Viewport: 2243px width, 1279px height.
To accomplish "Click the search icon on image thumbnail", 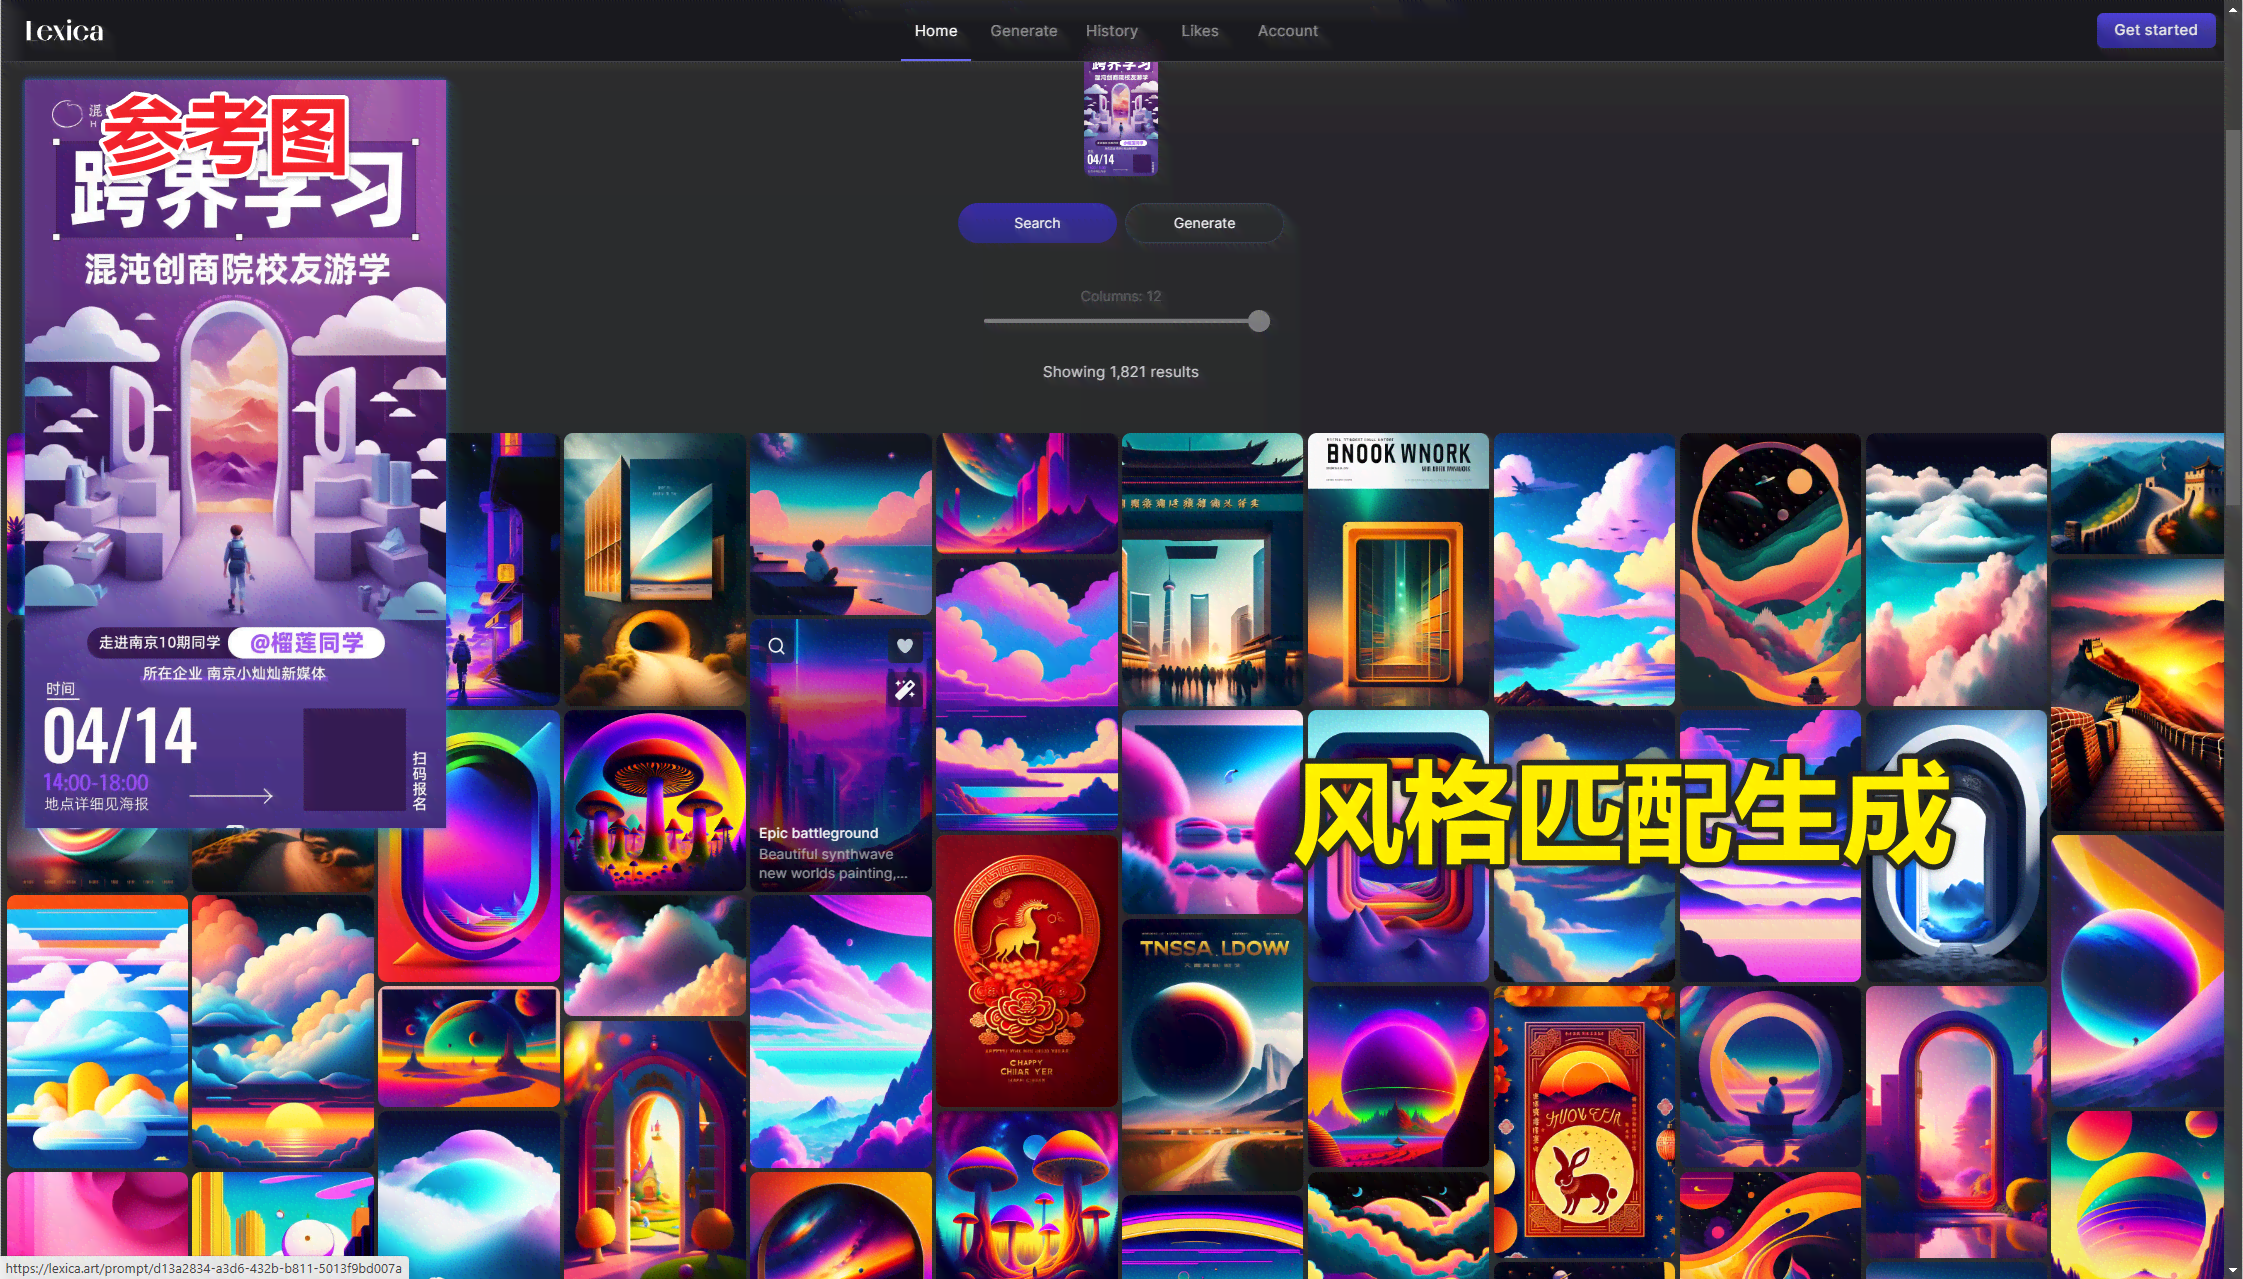I will [x=778, y=647].
